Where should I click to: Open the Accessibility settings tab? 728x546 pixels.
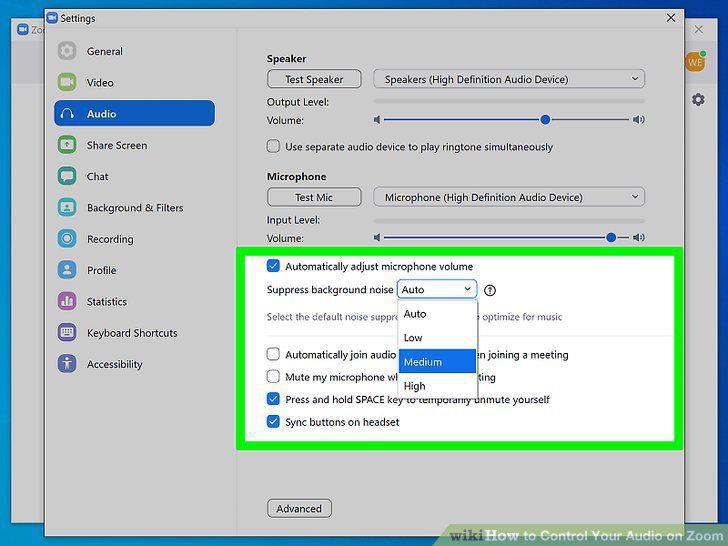(135, 364)
